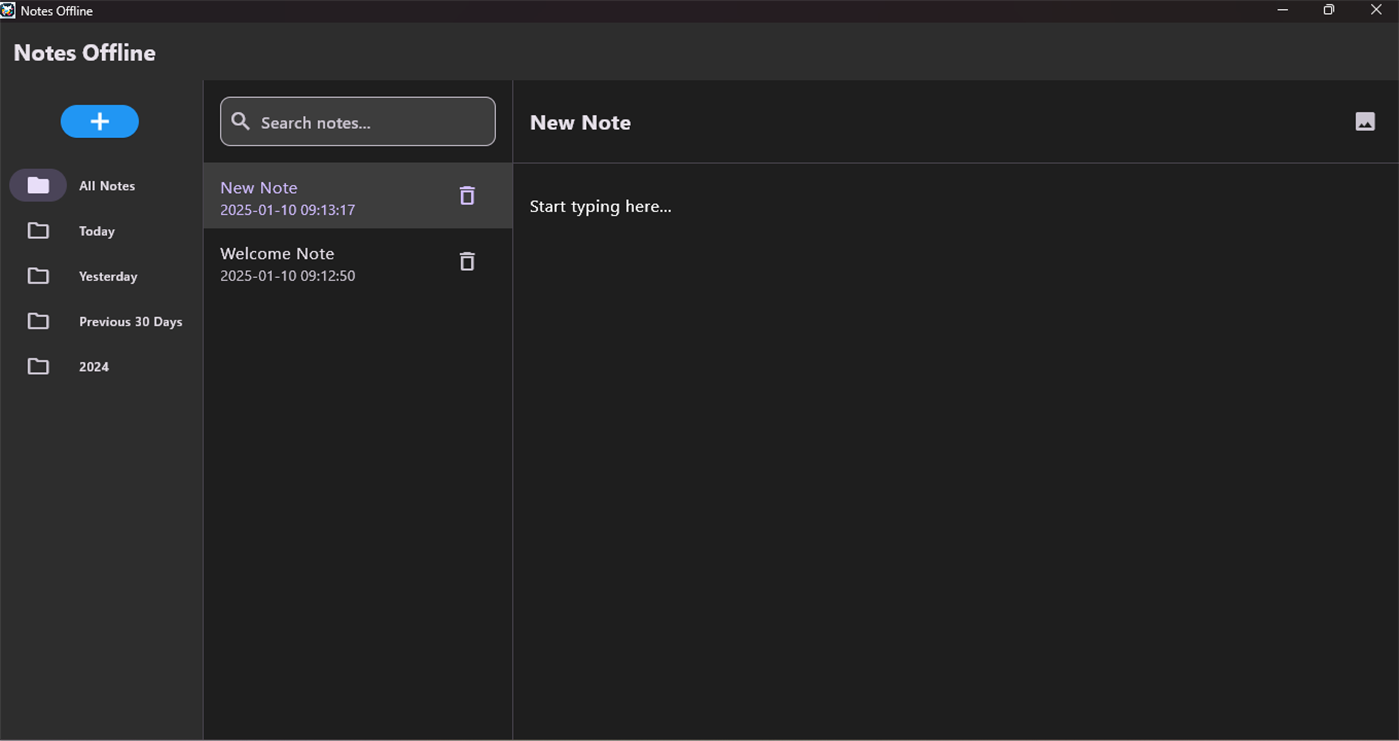Open the 2024 notes label
The height and width of the screenshot is (741, 1399).
pyautogui.click(x=94, y=367)
